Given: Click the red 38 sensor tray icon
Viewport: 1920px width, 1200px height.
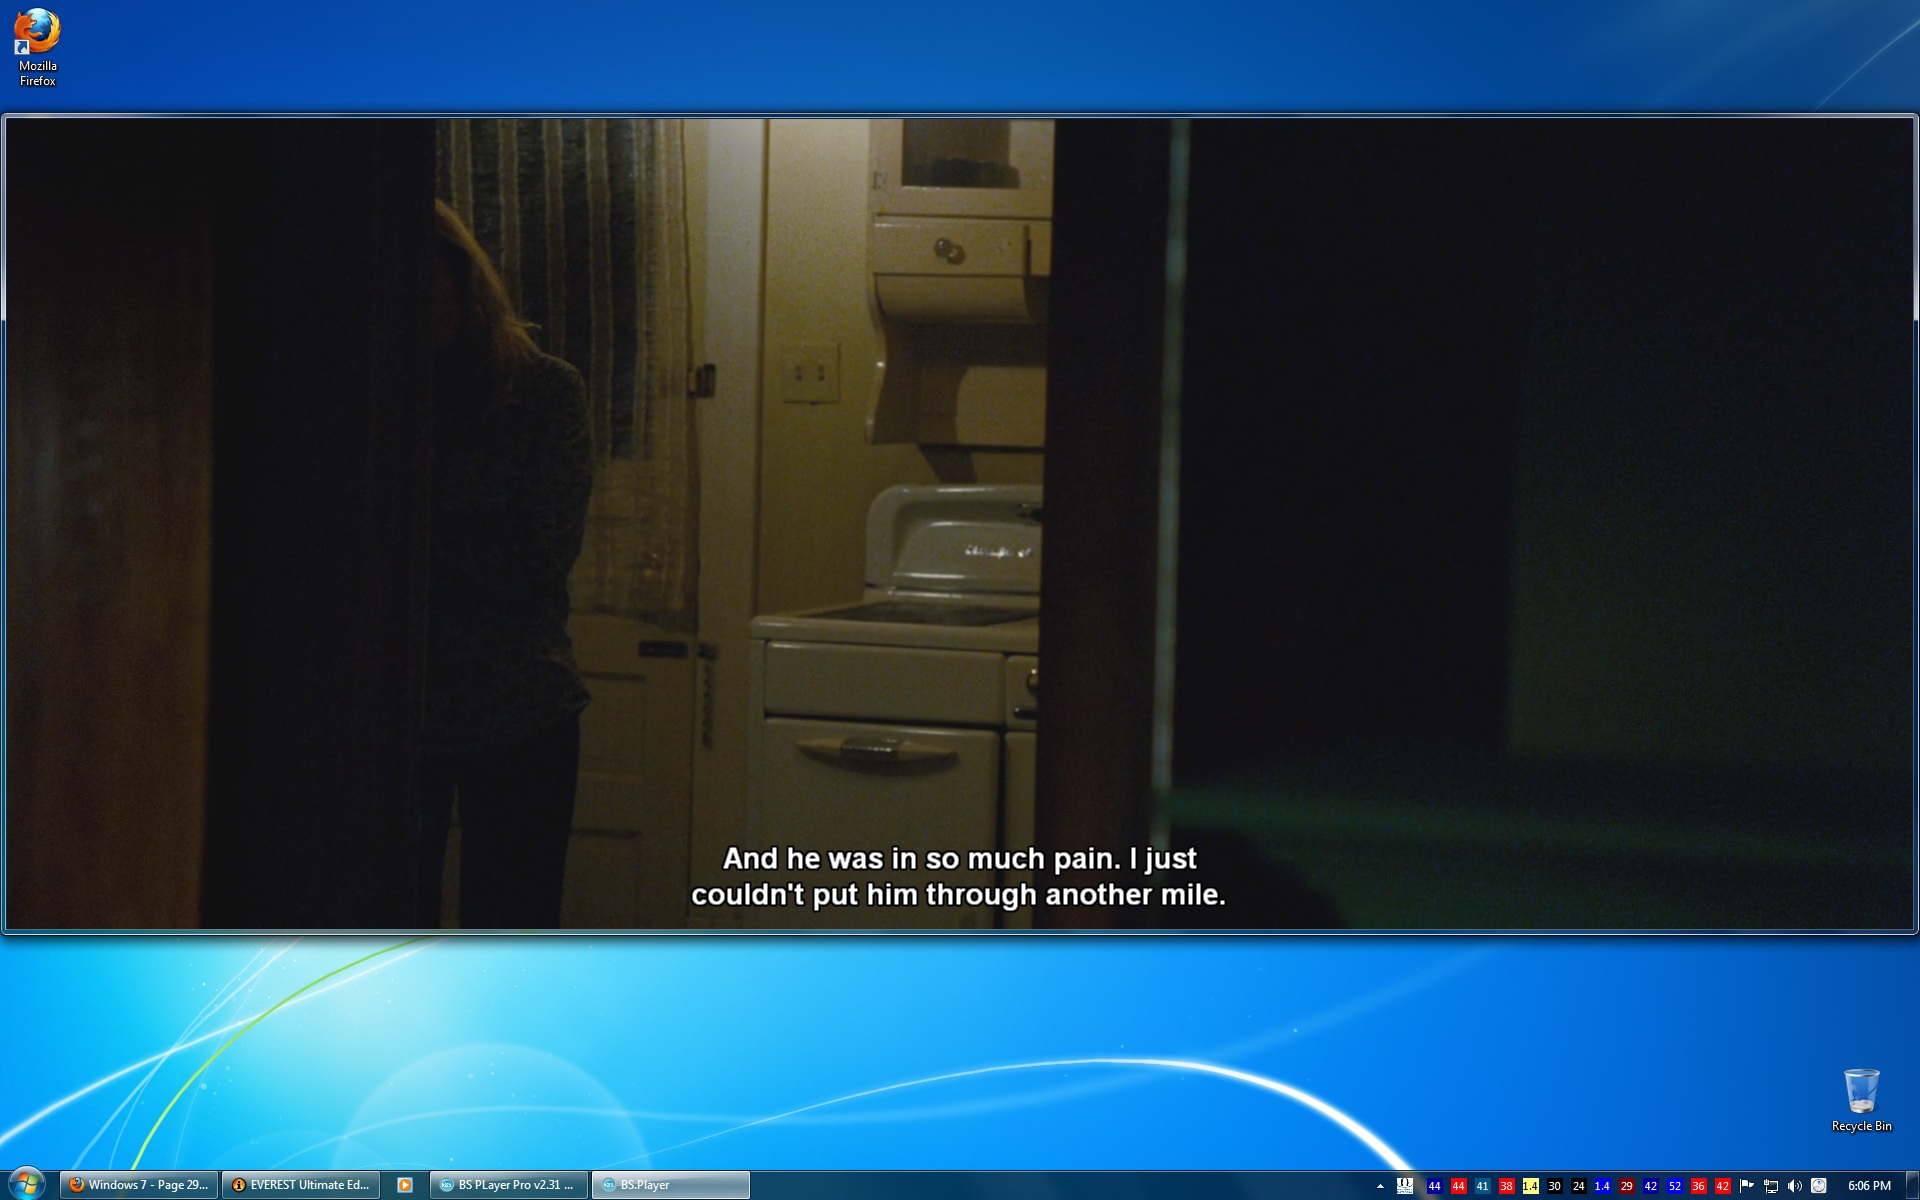Looking at the screenshot, I should pos(1506,1186).
